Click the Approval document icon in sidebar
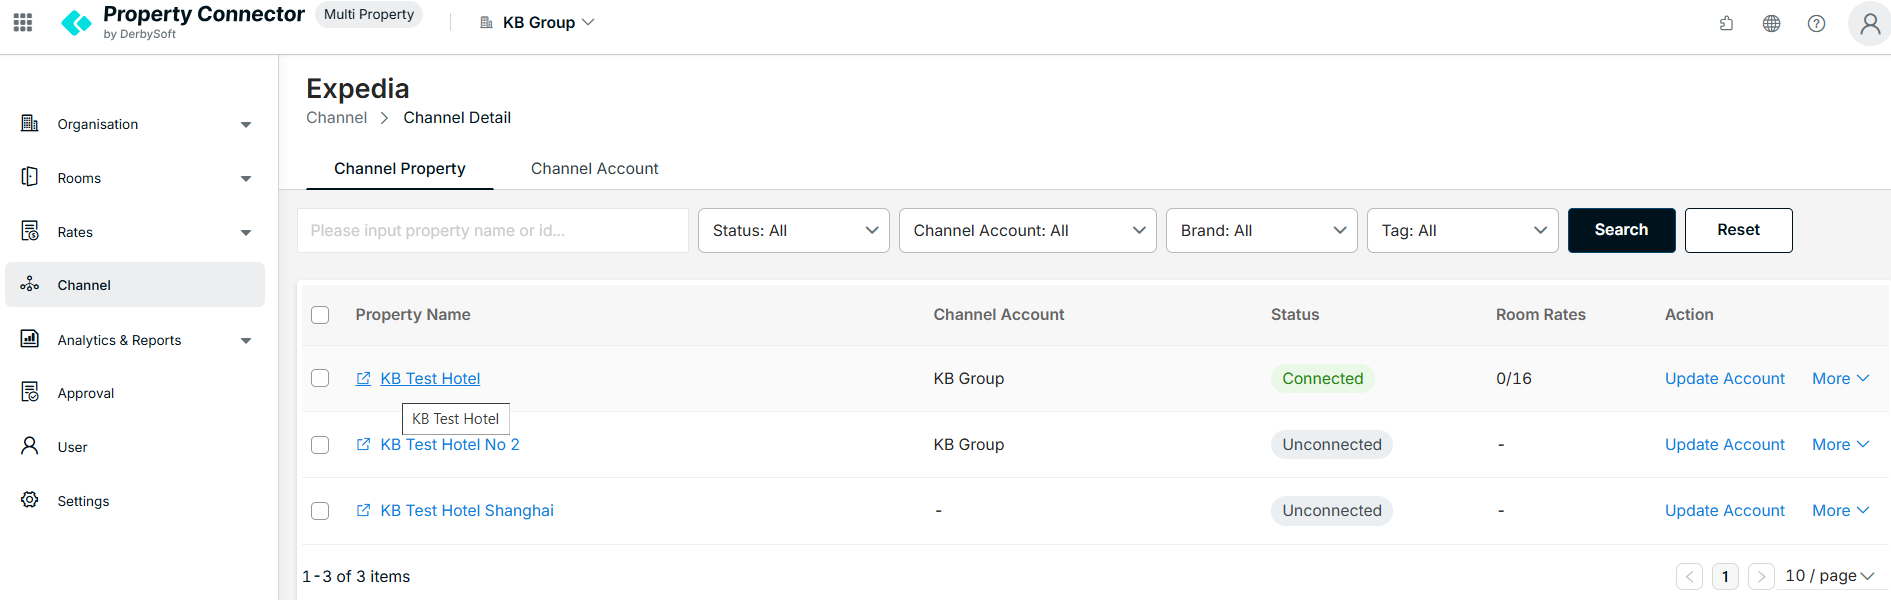The width and height of the screenshot is (1891, 600). pos(30,392)
